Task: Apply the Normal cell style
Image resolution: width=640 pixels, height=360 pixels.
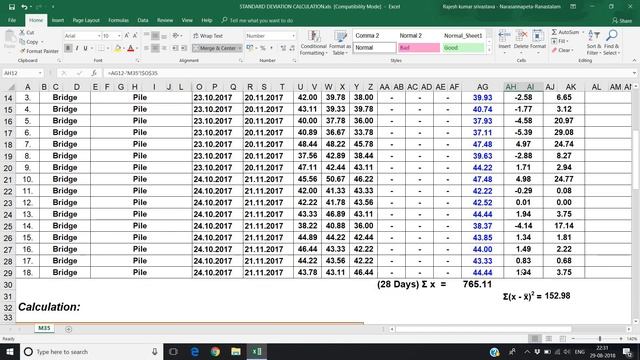Action: click(x=374, y=48)
